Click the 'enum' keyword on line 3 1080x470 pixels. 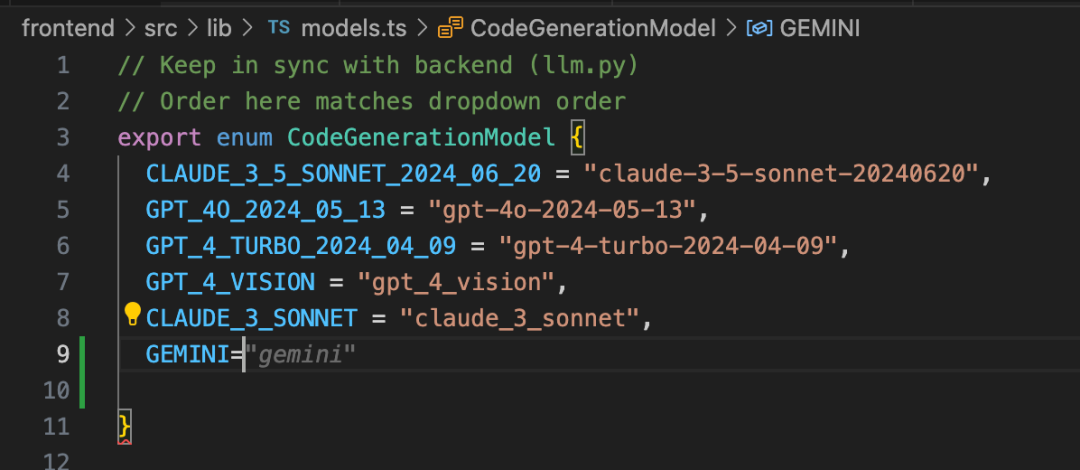click(245, 137)
